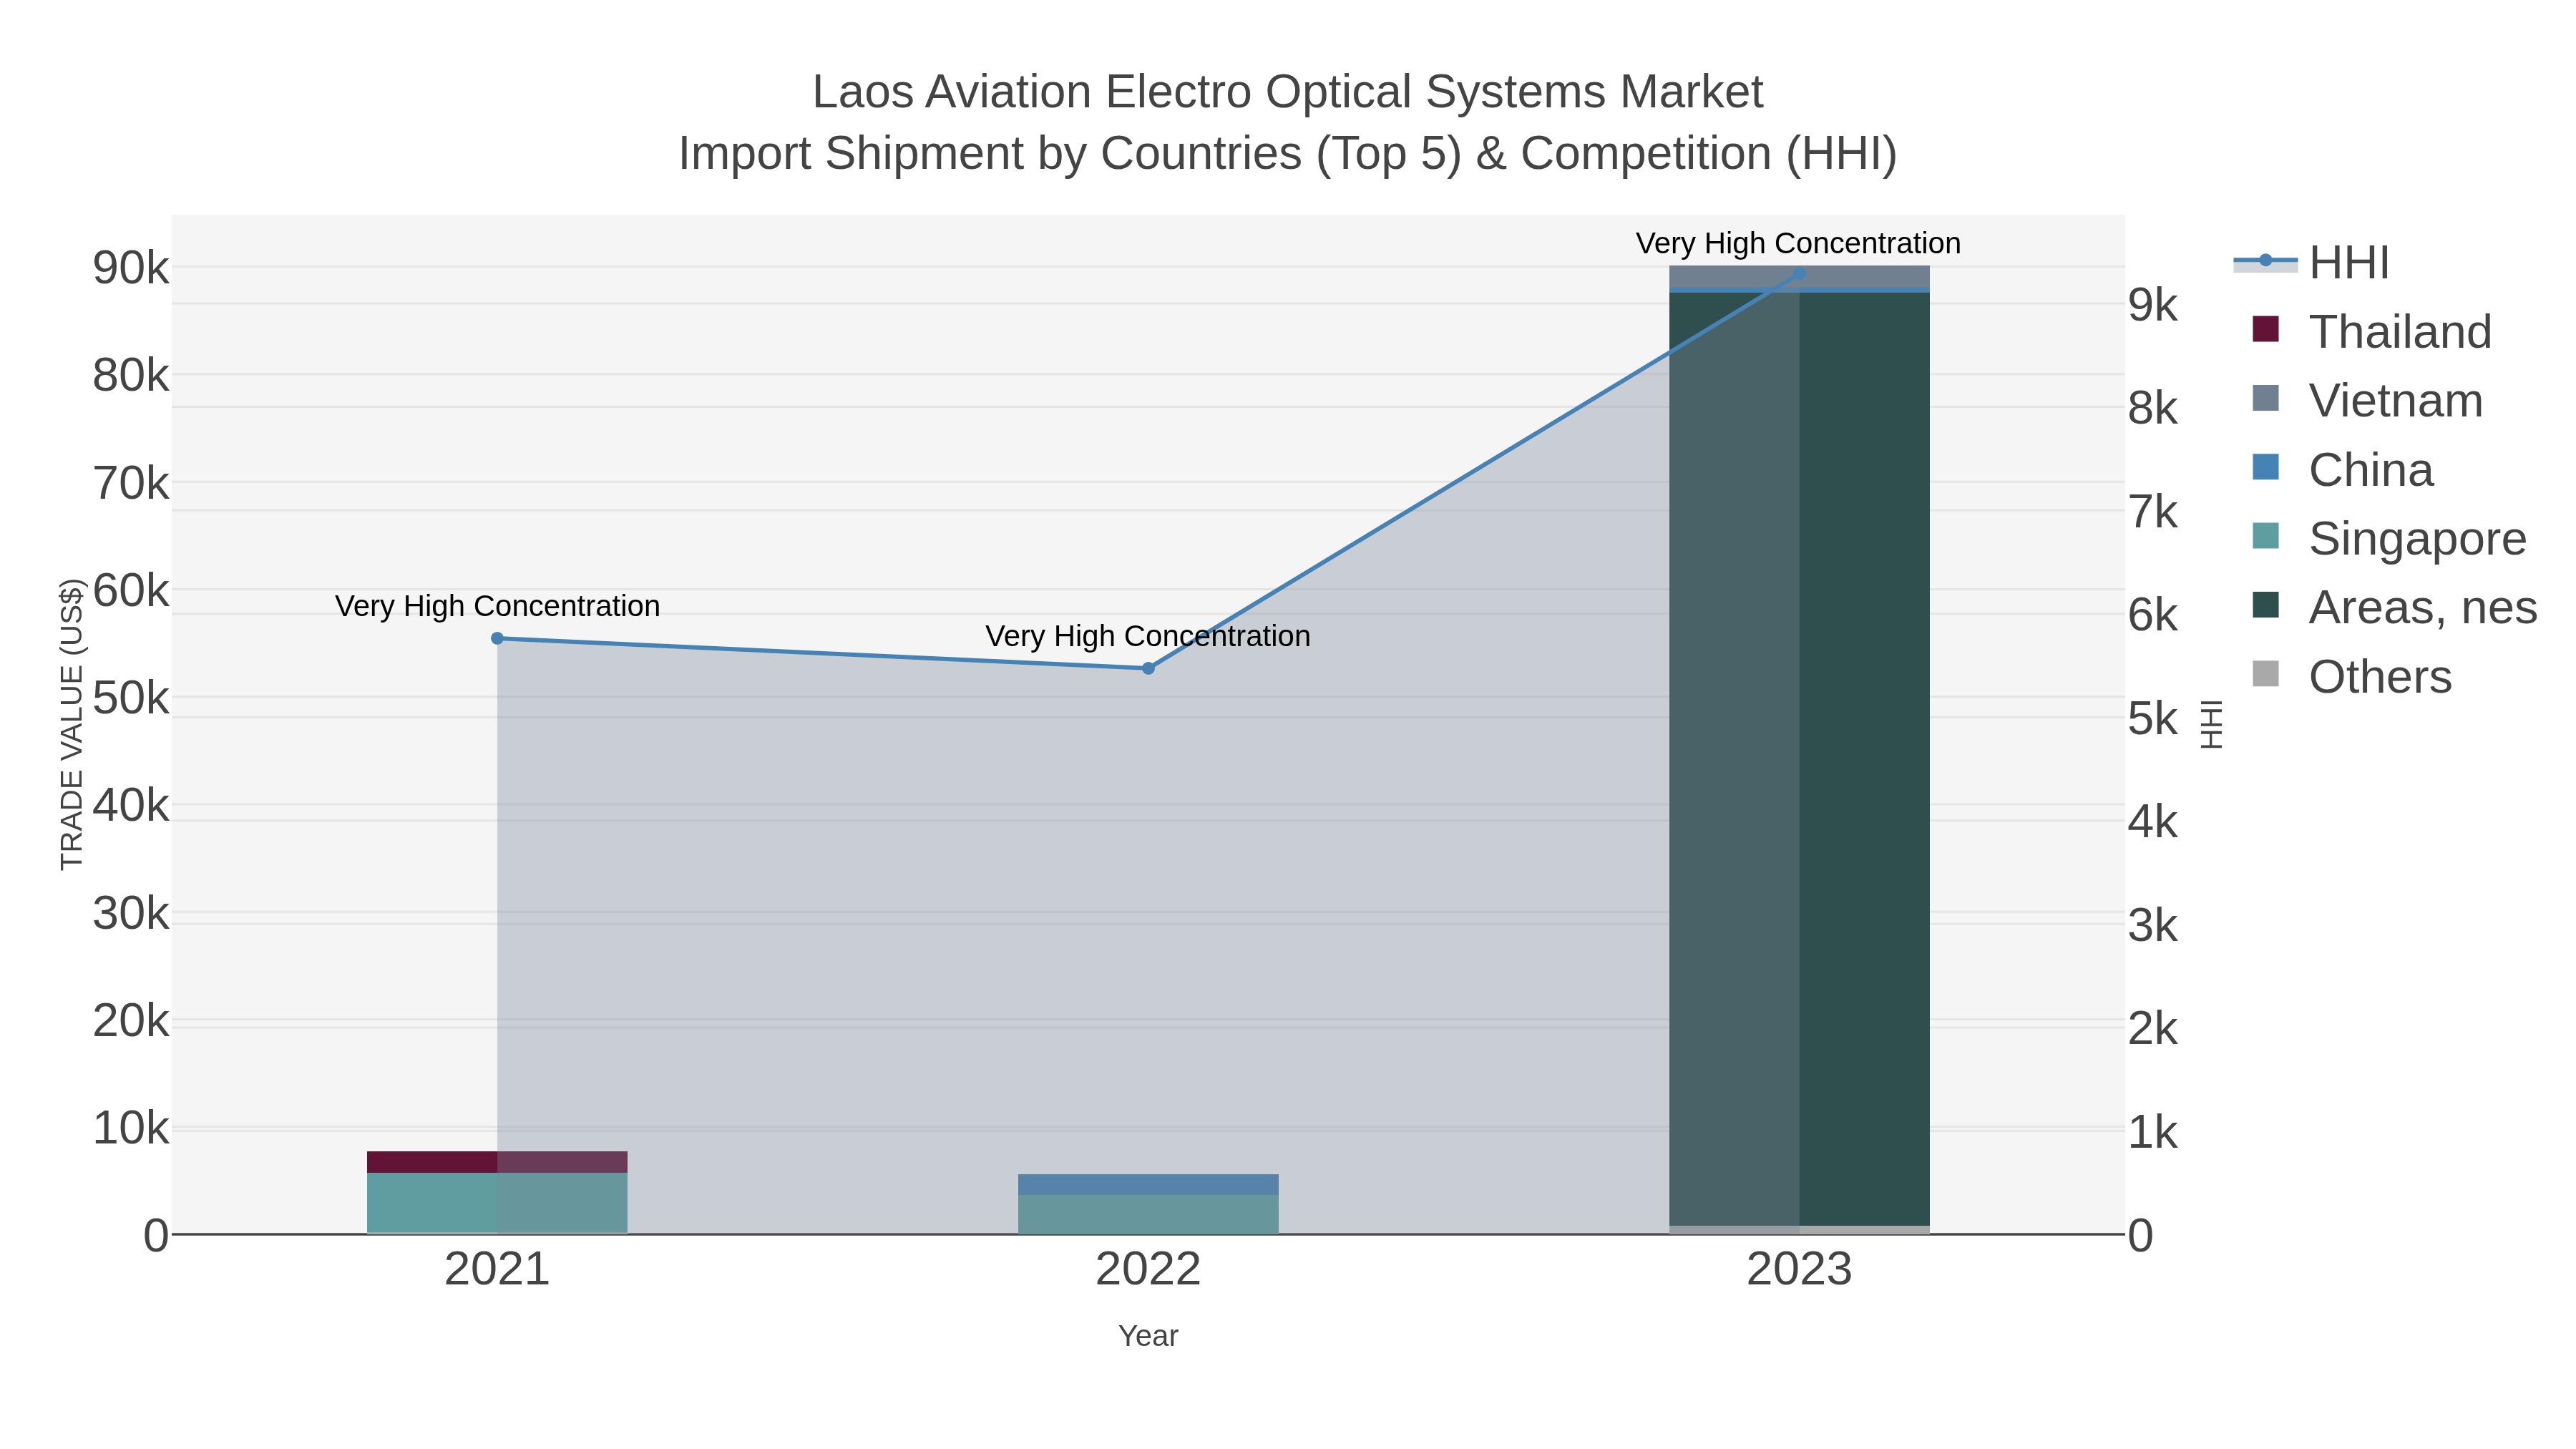Toggle the Singapore legend entry
The image size is (2576, 1449).
(2389, 539)
